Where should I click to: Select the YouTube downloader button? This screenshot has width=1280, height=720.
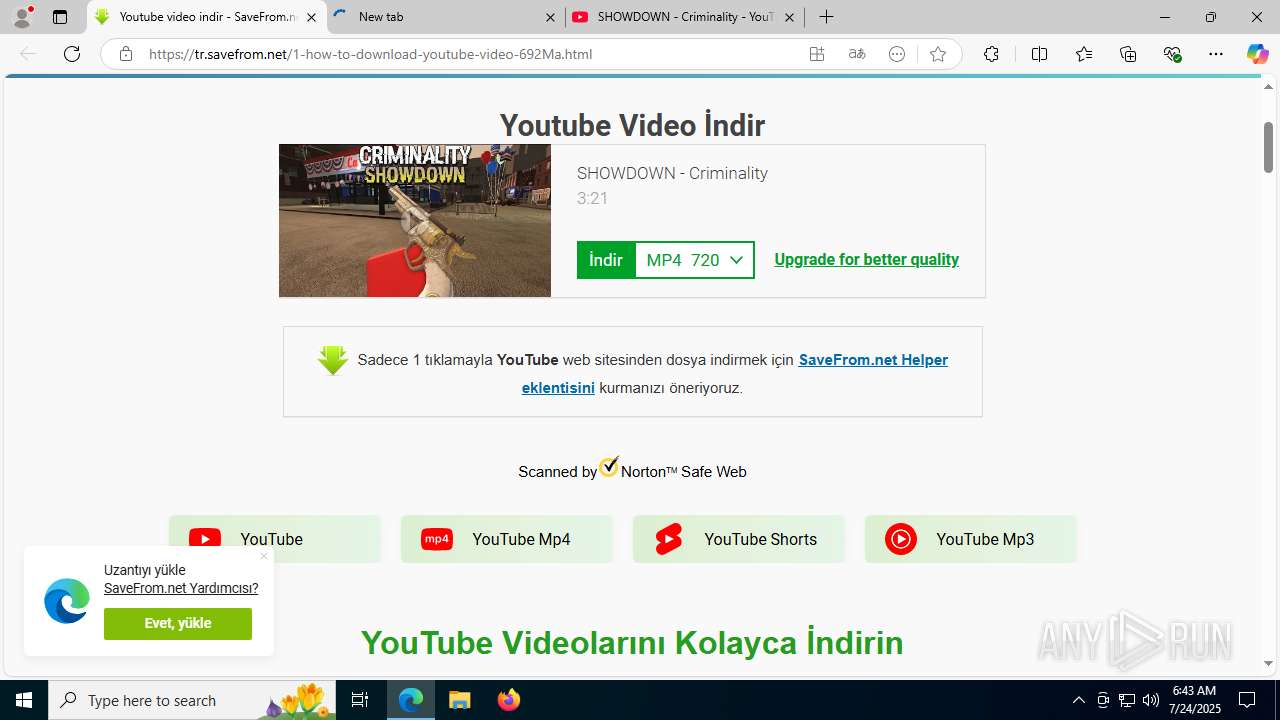275,539
